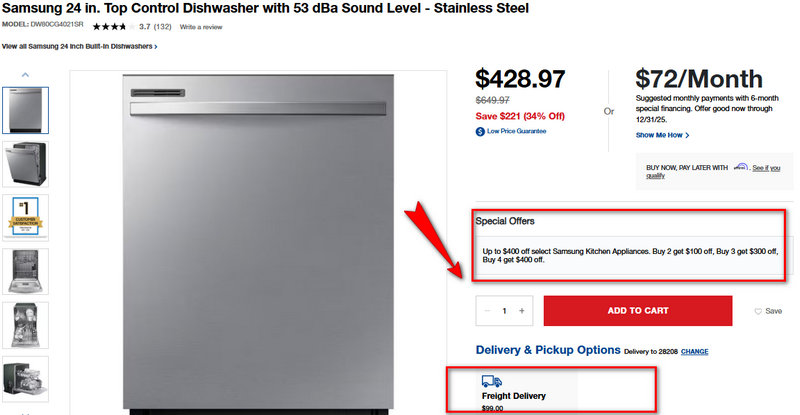Click the Write a review link

(x=201, y=26)
